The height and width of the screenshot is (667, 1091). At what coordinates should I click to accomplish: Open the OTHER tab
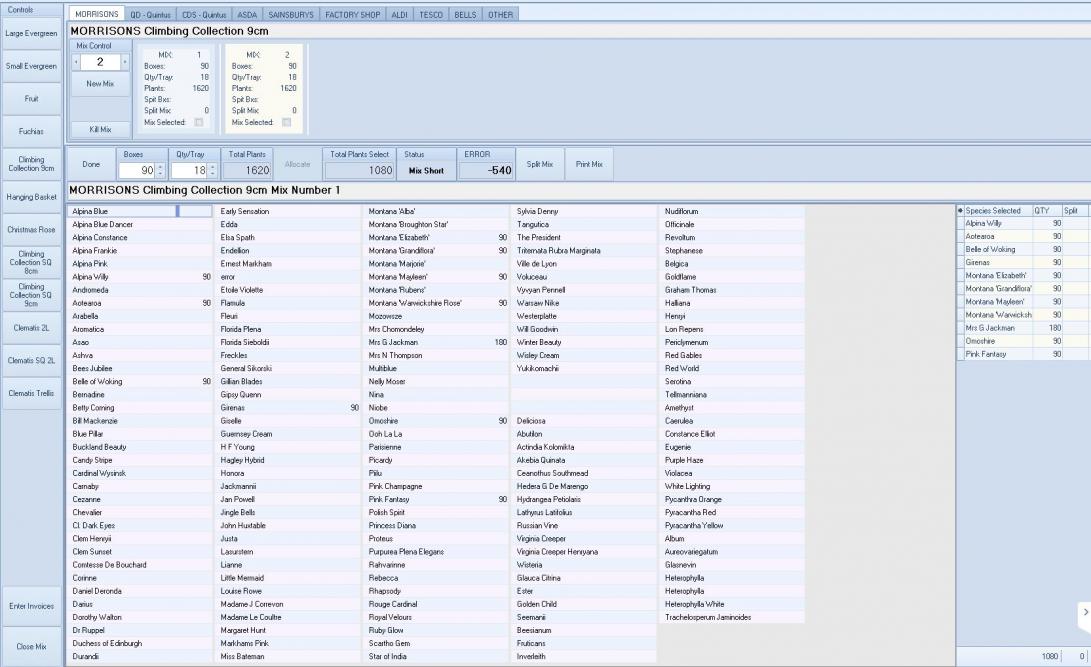[x=500, y=15]
